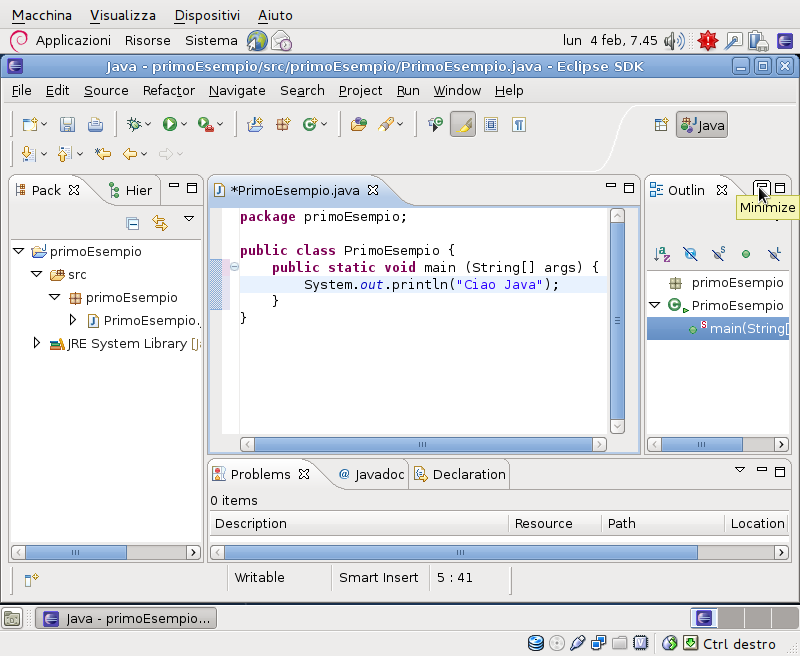This screenshot has width=800, height=656.
Task: Jump to Last Edit Location icon
Action: [x=103, y=154]
